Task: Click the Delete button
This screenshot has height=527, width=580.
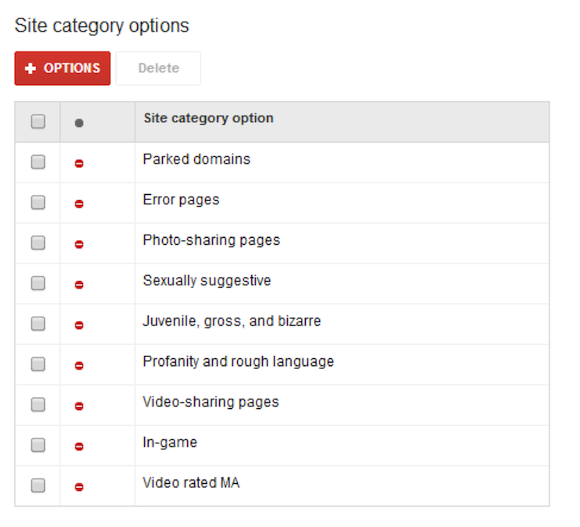Action: (x=158, y=68)
